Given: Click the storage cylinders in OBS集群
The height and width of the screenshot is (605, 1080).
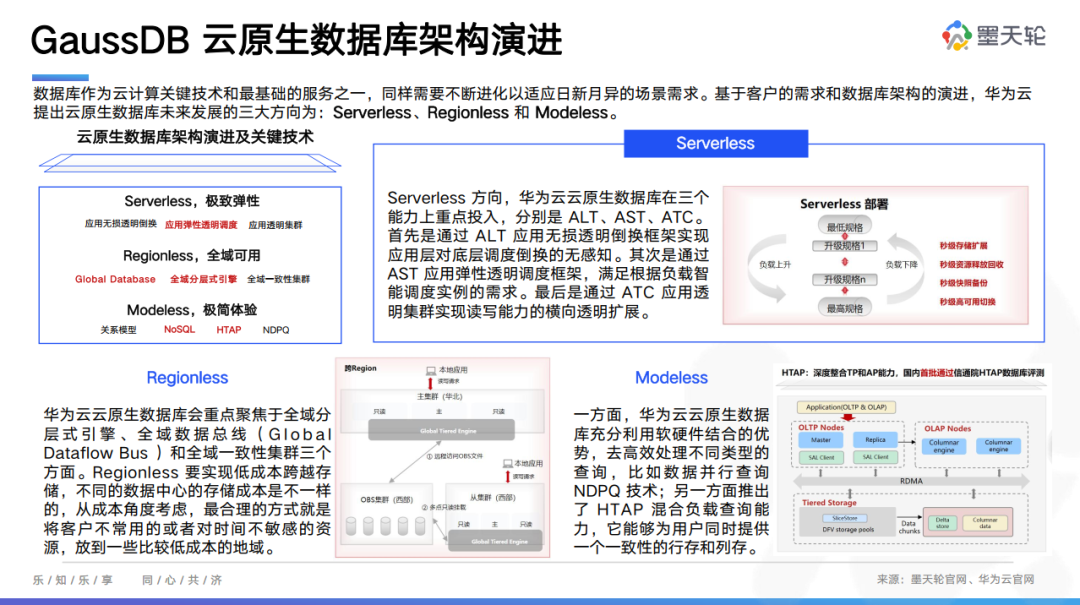Looking at the screenshot, I should click(386, 526).
